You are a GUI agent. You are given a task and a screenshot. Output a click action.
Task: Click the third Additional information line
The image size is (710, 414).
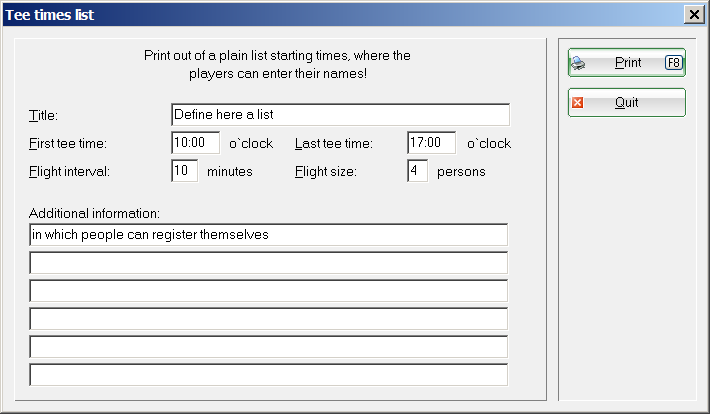(x=269, y=291)
